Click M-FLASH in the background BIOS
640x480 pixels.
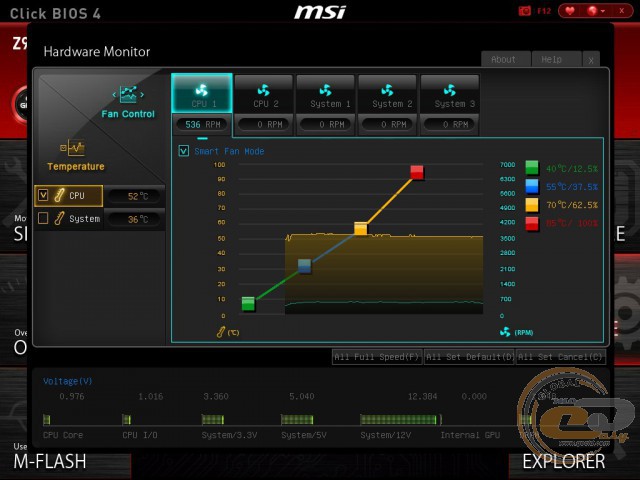pos(50,462)
